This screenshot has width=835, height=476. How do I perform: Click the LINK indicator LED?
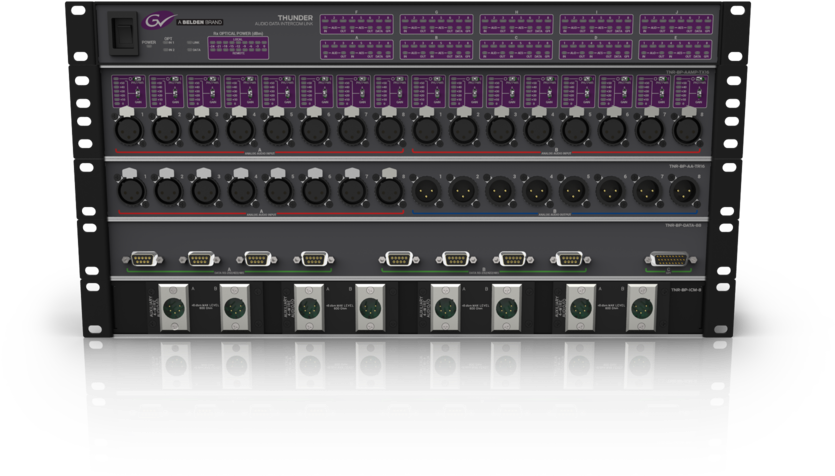point(190,43)
